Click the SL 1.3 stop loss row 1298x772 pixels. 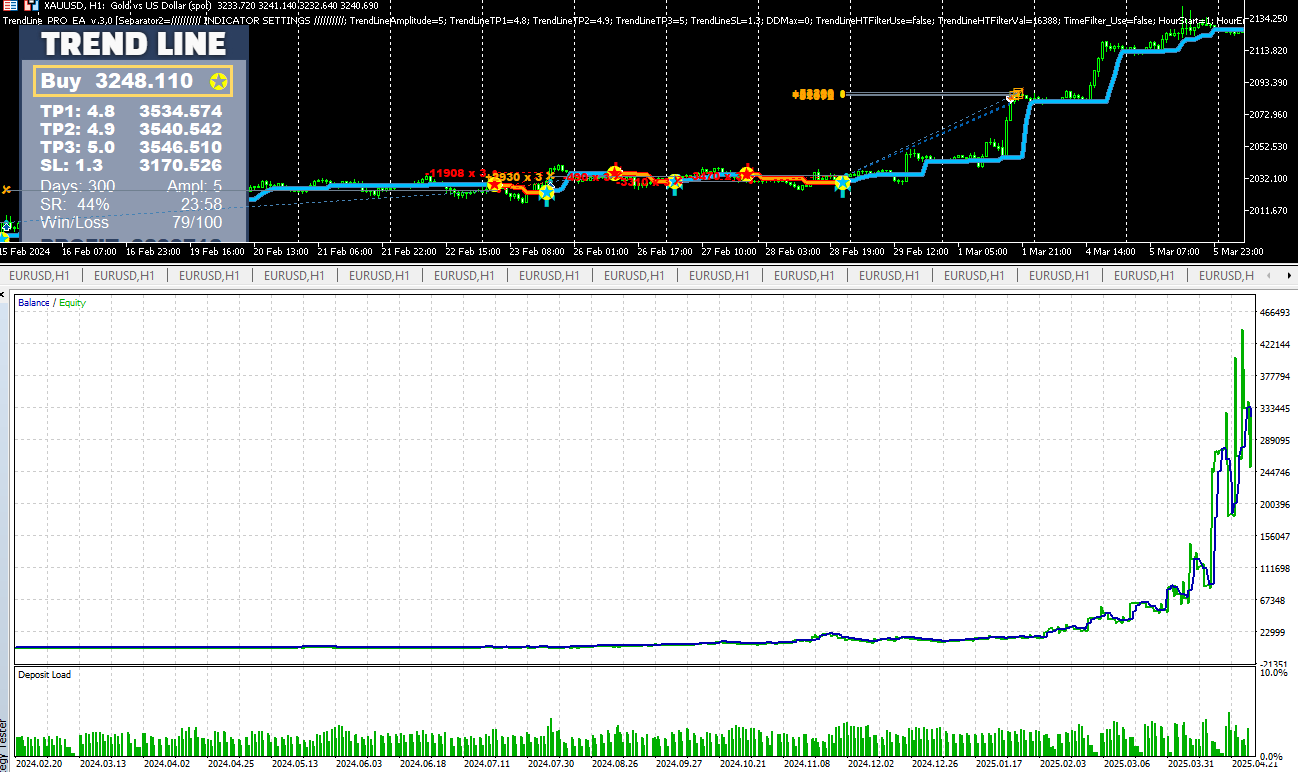131,165
